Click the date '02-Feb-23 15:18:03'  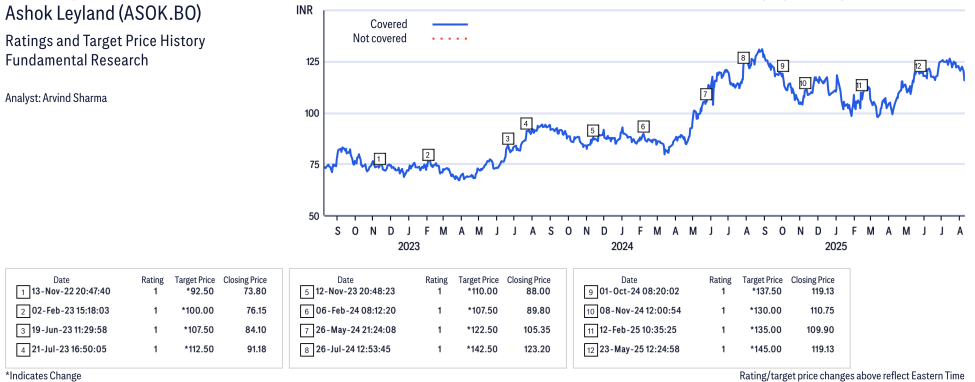point(70,310)
